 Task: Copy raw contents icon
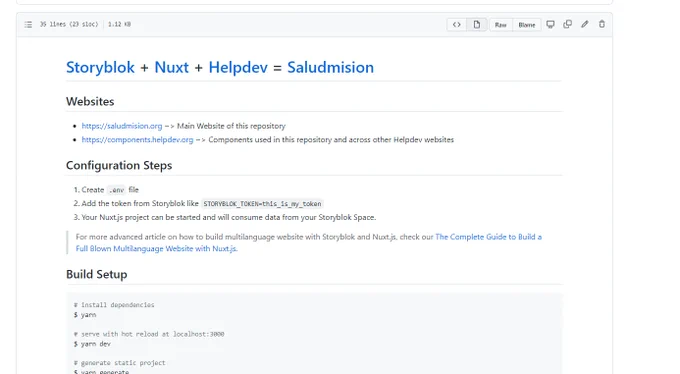[x=567, y=24]
